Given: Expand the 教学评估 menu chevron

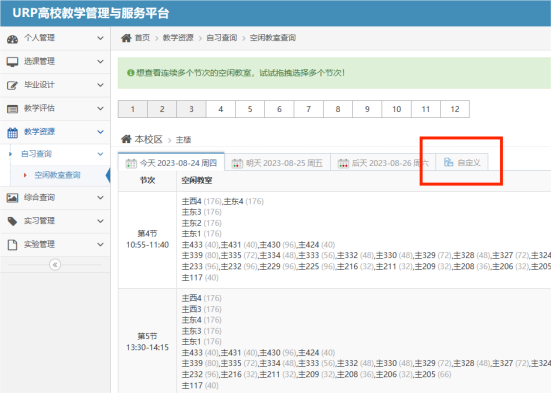Looking at the screenshot, I should pyautogui.click(x=100, y=108).
